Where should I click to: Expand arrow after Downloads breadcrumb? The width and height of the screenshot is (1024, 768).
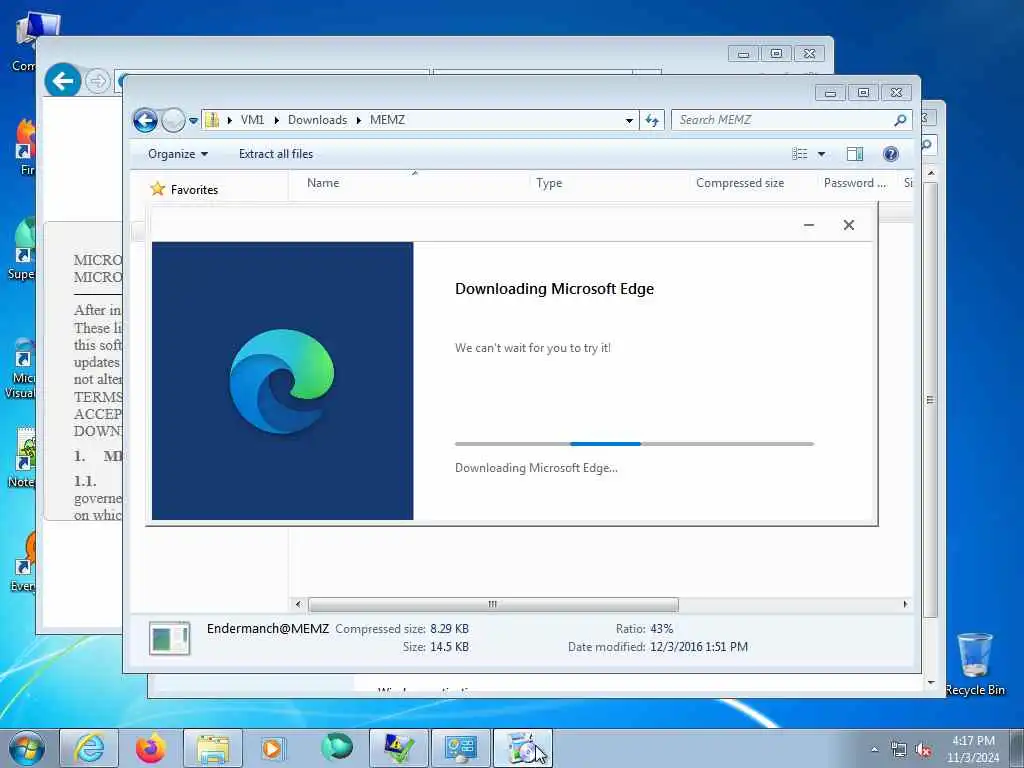[359, 120]
